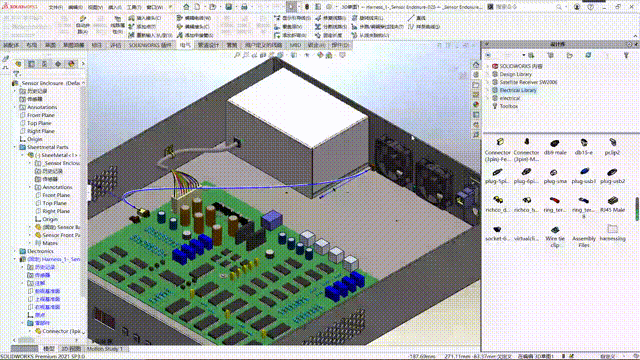Click Add to Library icon

531,55
